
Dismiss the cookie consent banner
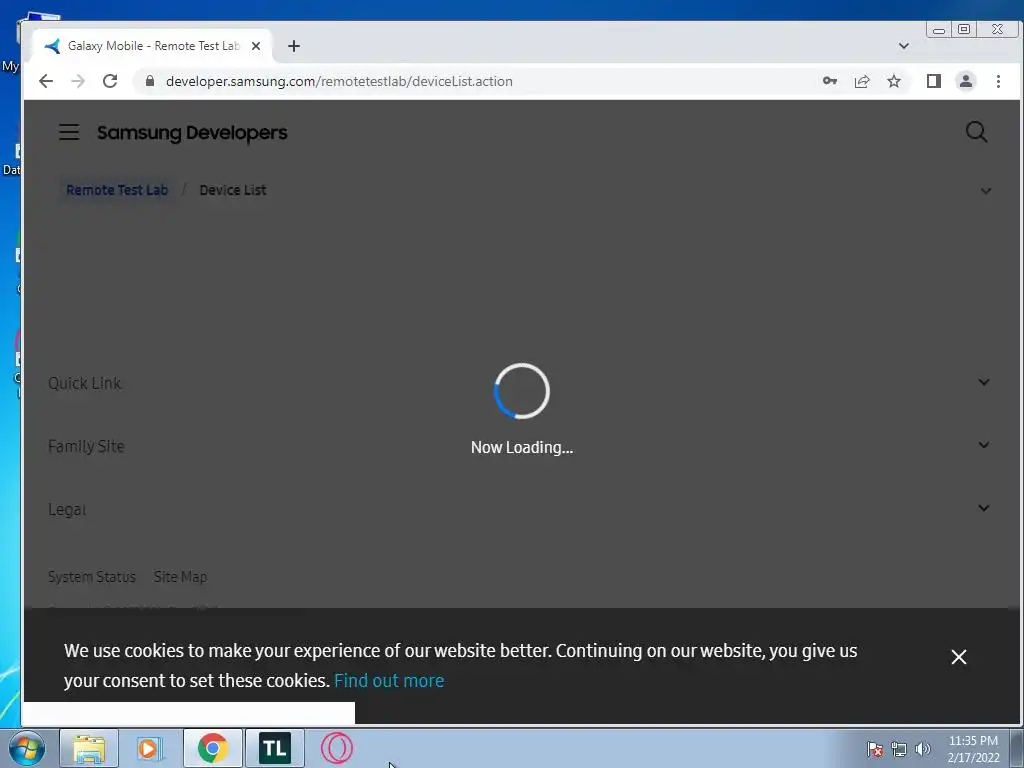point(959,657)
